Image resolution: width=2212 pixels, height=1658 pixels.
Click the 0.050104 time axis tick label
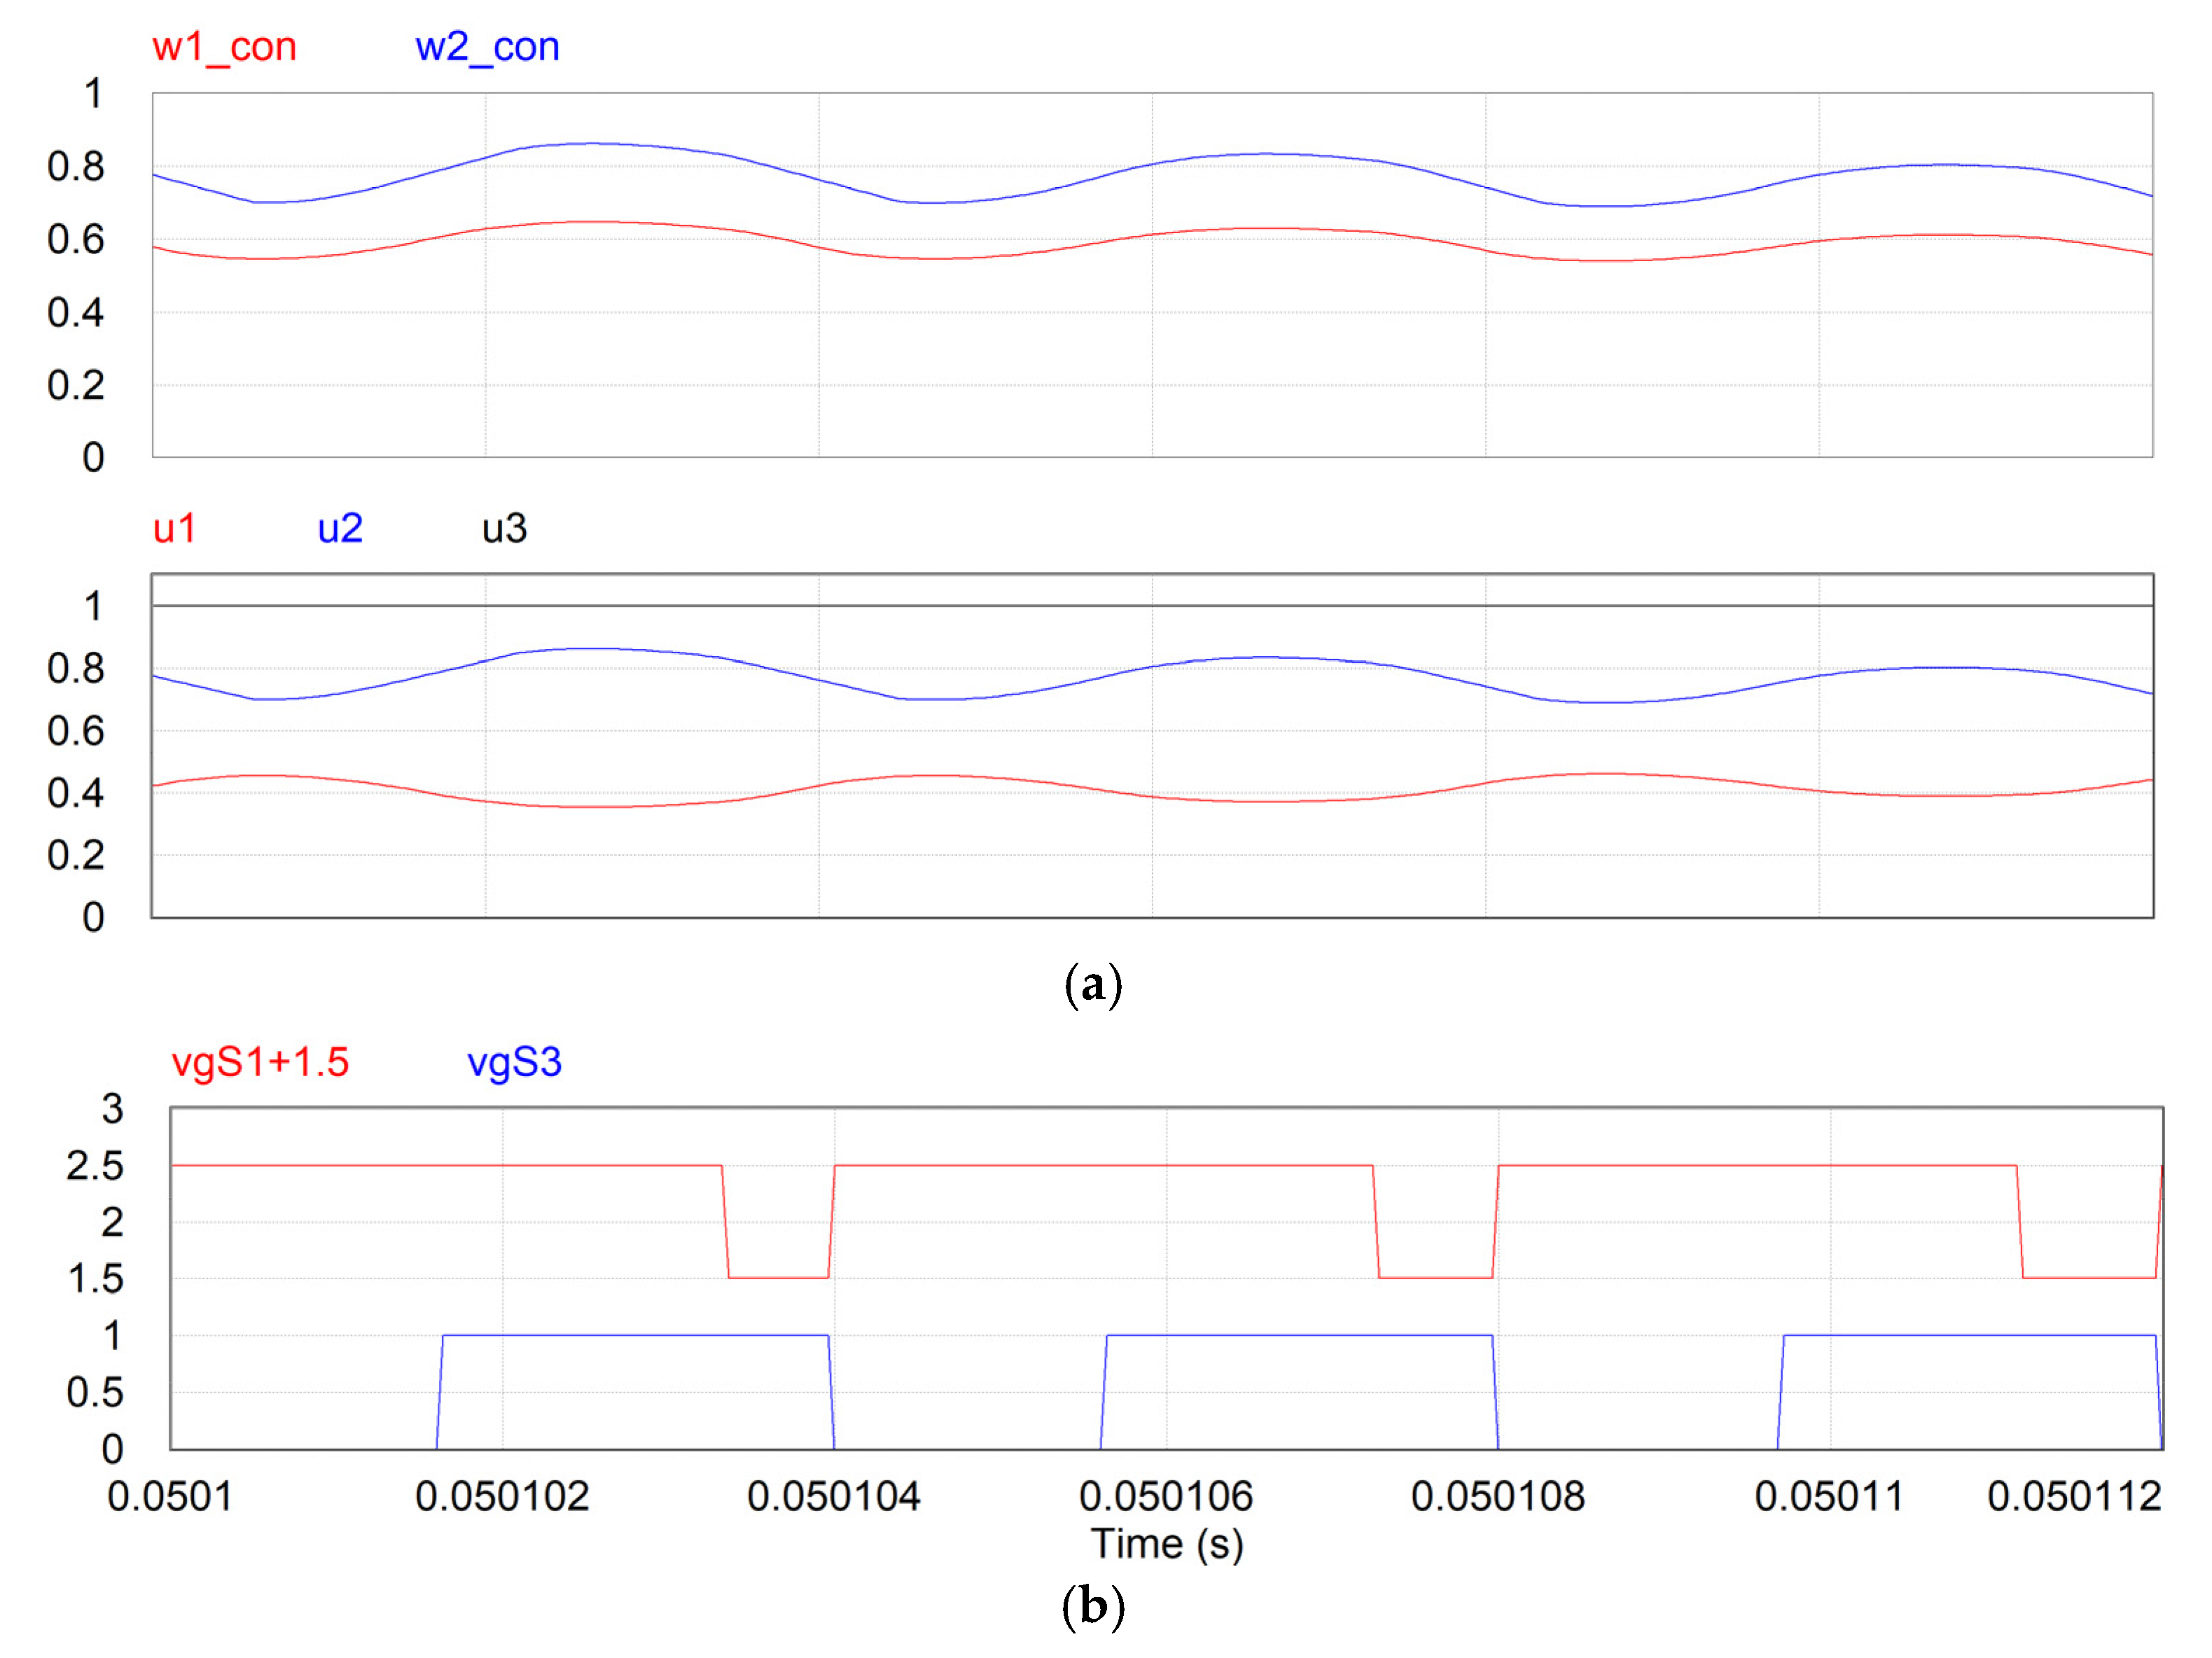(833, 1497)
